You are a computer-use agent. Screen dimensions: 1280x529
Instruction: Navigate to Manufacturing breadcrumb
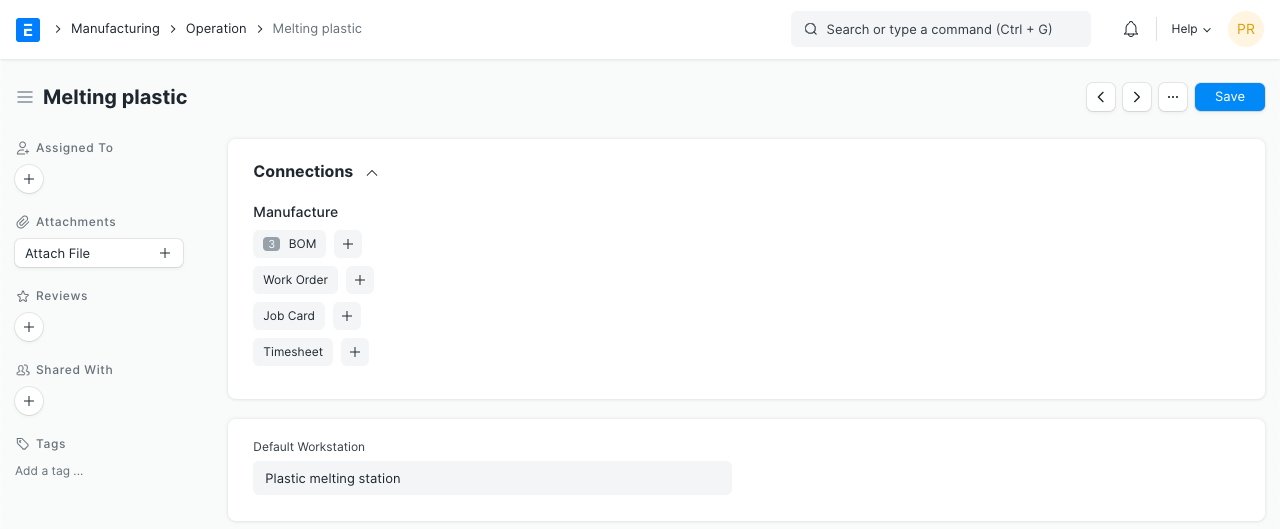coord(115,29)
